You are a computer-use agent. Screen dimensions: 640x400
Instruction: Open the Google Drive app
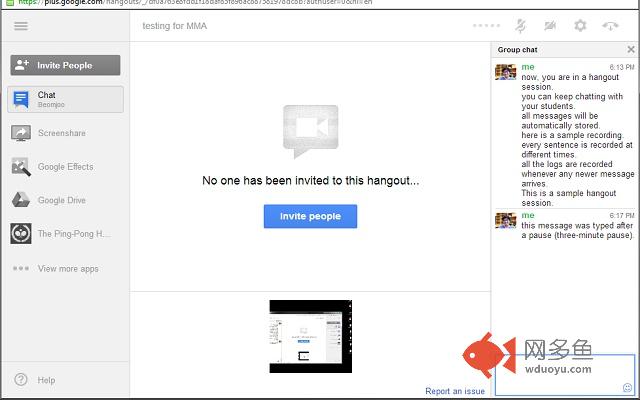click(65, 200)
